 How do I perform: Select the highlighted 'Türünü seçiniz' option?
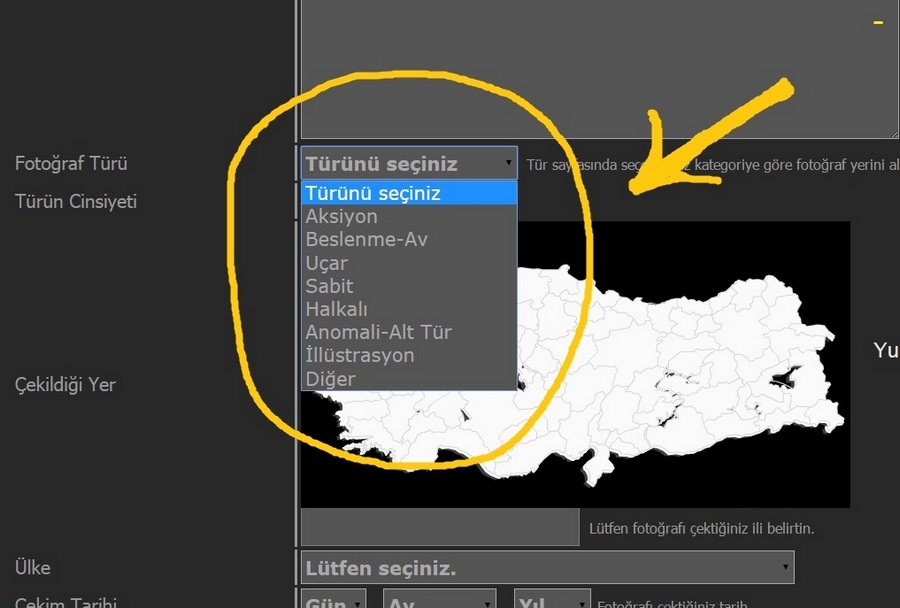click(409, 193)
